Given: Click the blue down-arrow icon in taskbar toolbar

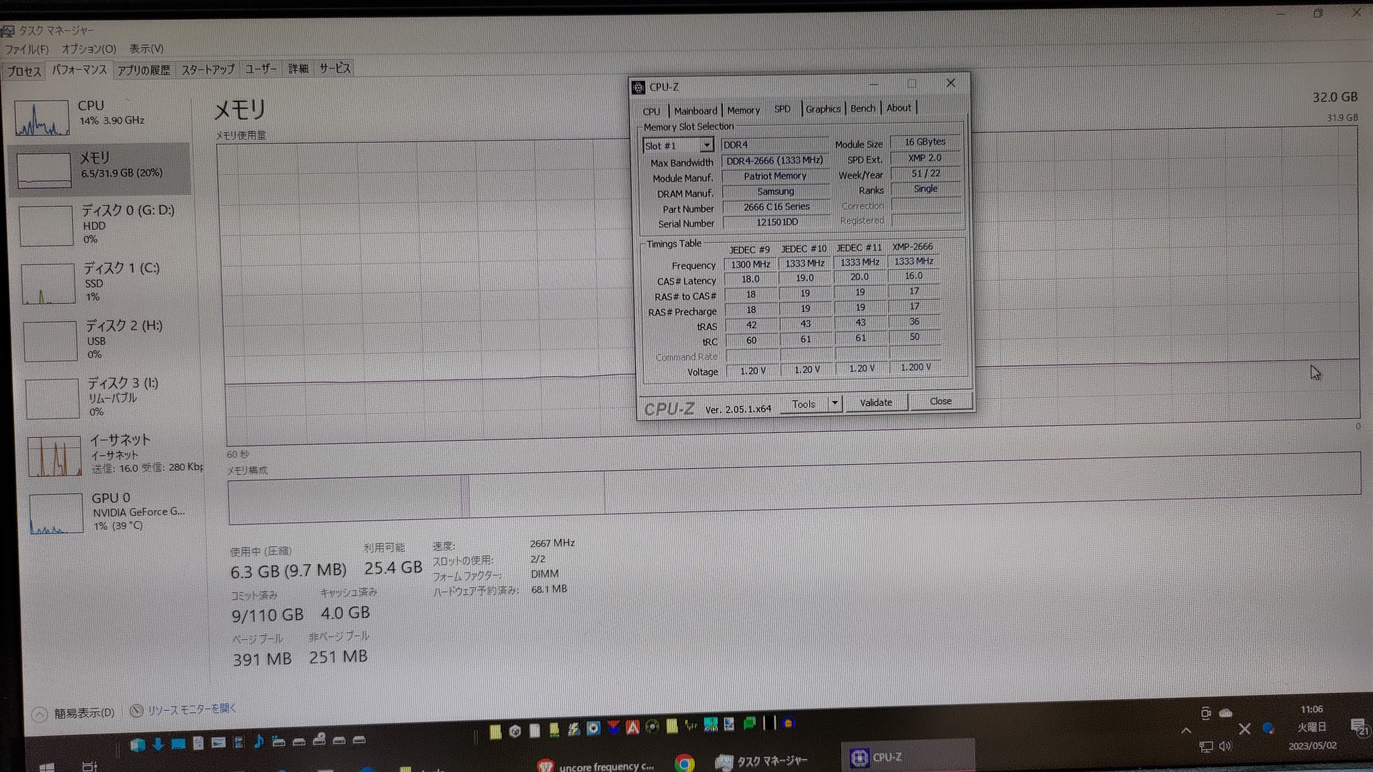Looking at the screenshot, I should pyautogui.click(x=158, y=743).
